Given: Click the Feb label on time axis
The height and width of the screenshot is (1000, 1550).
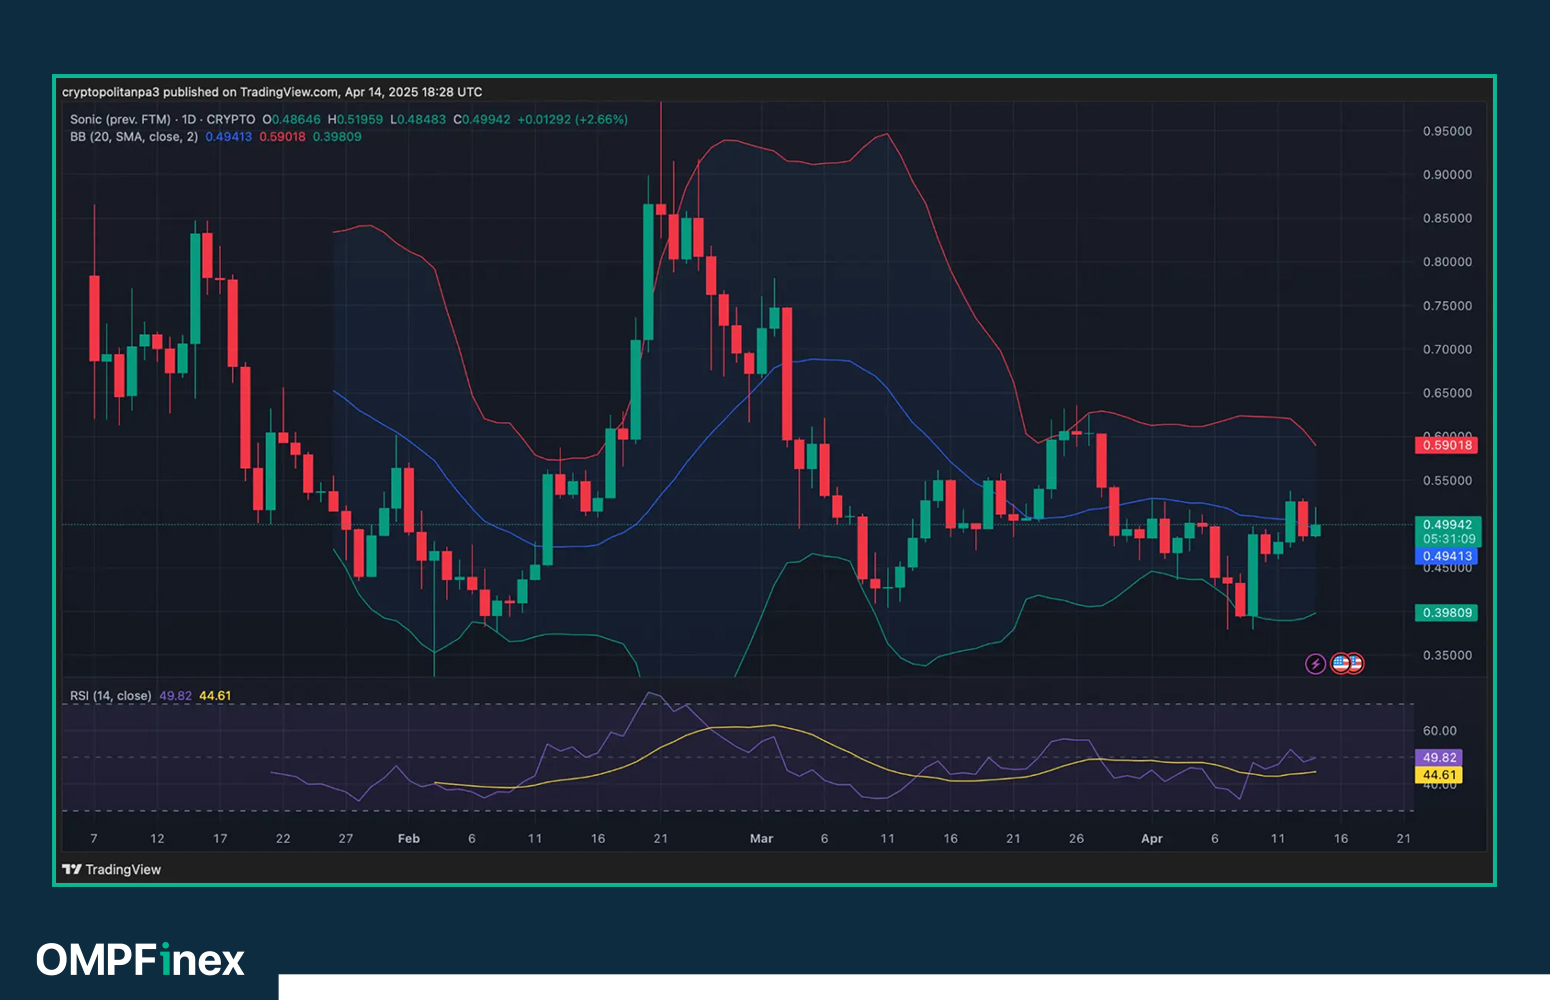Looking at the screenshot, I should click(x=408, y=839).
